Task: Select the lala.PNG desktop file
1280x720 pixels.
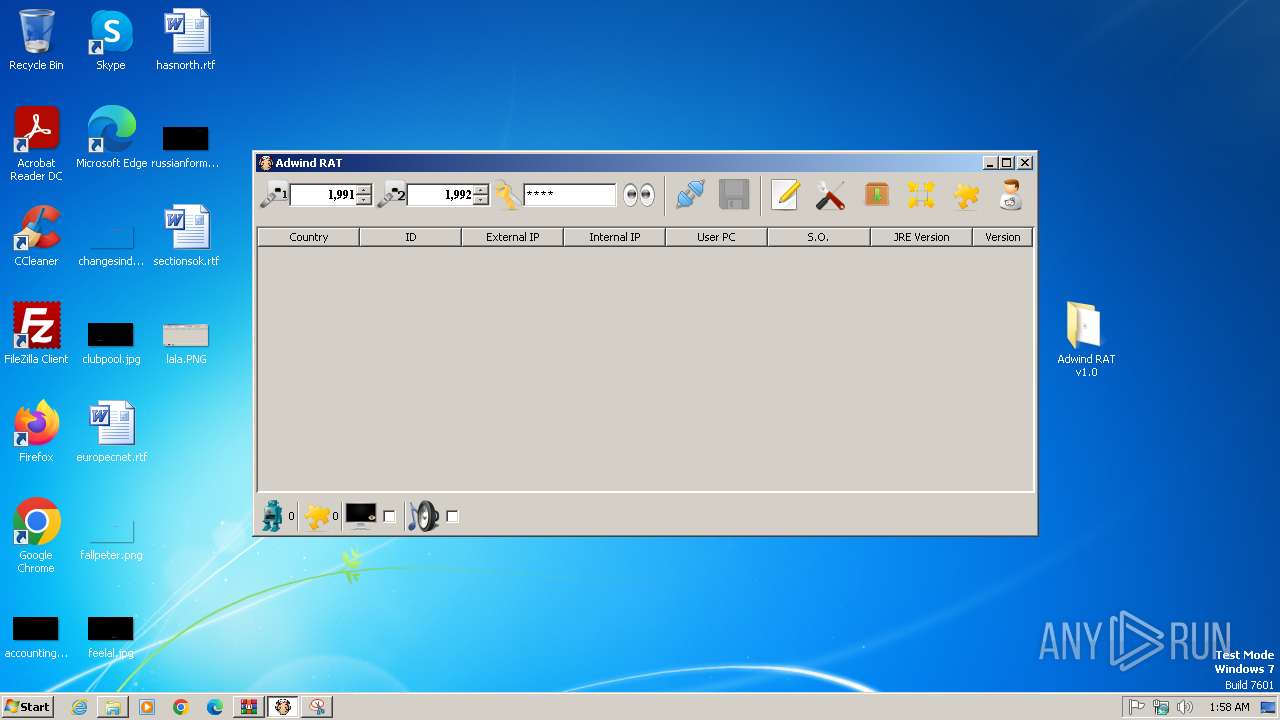Action: pyautogui.click(x=186, y=341)
